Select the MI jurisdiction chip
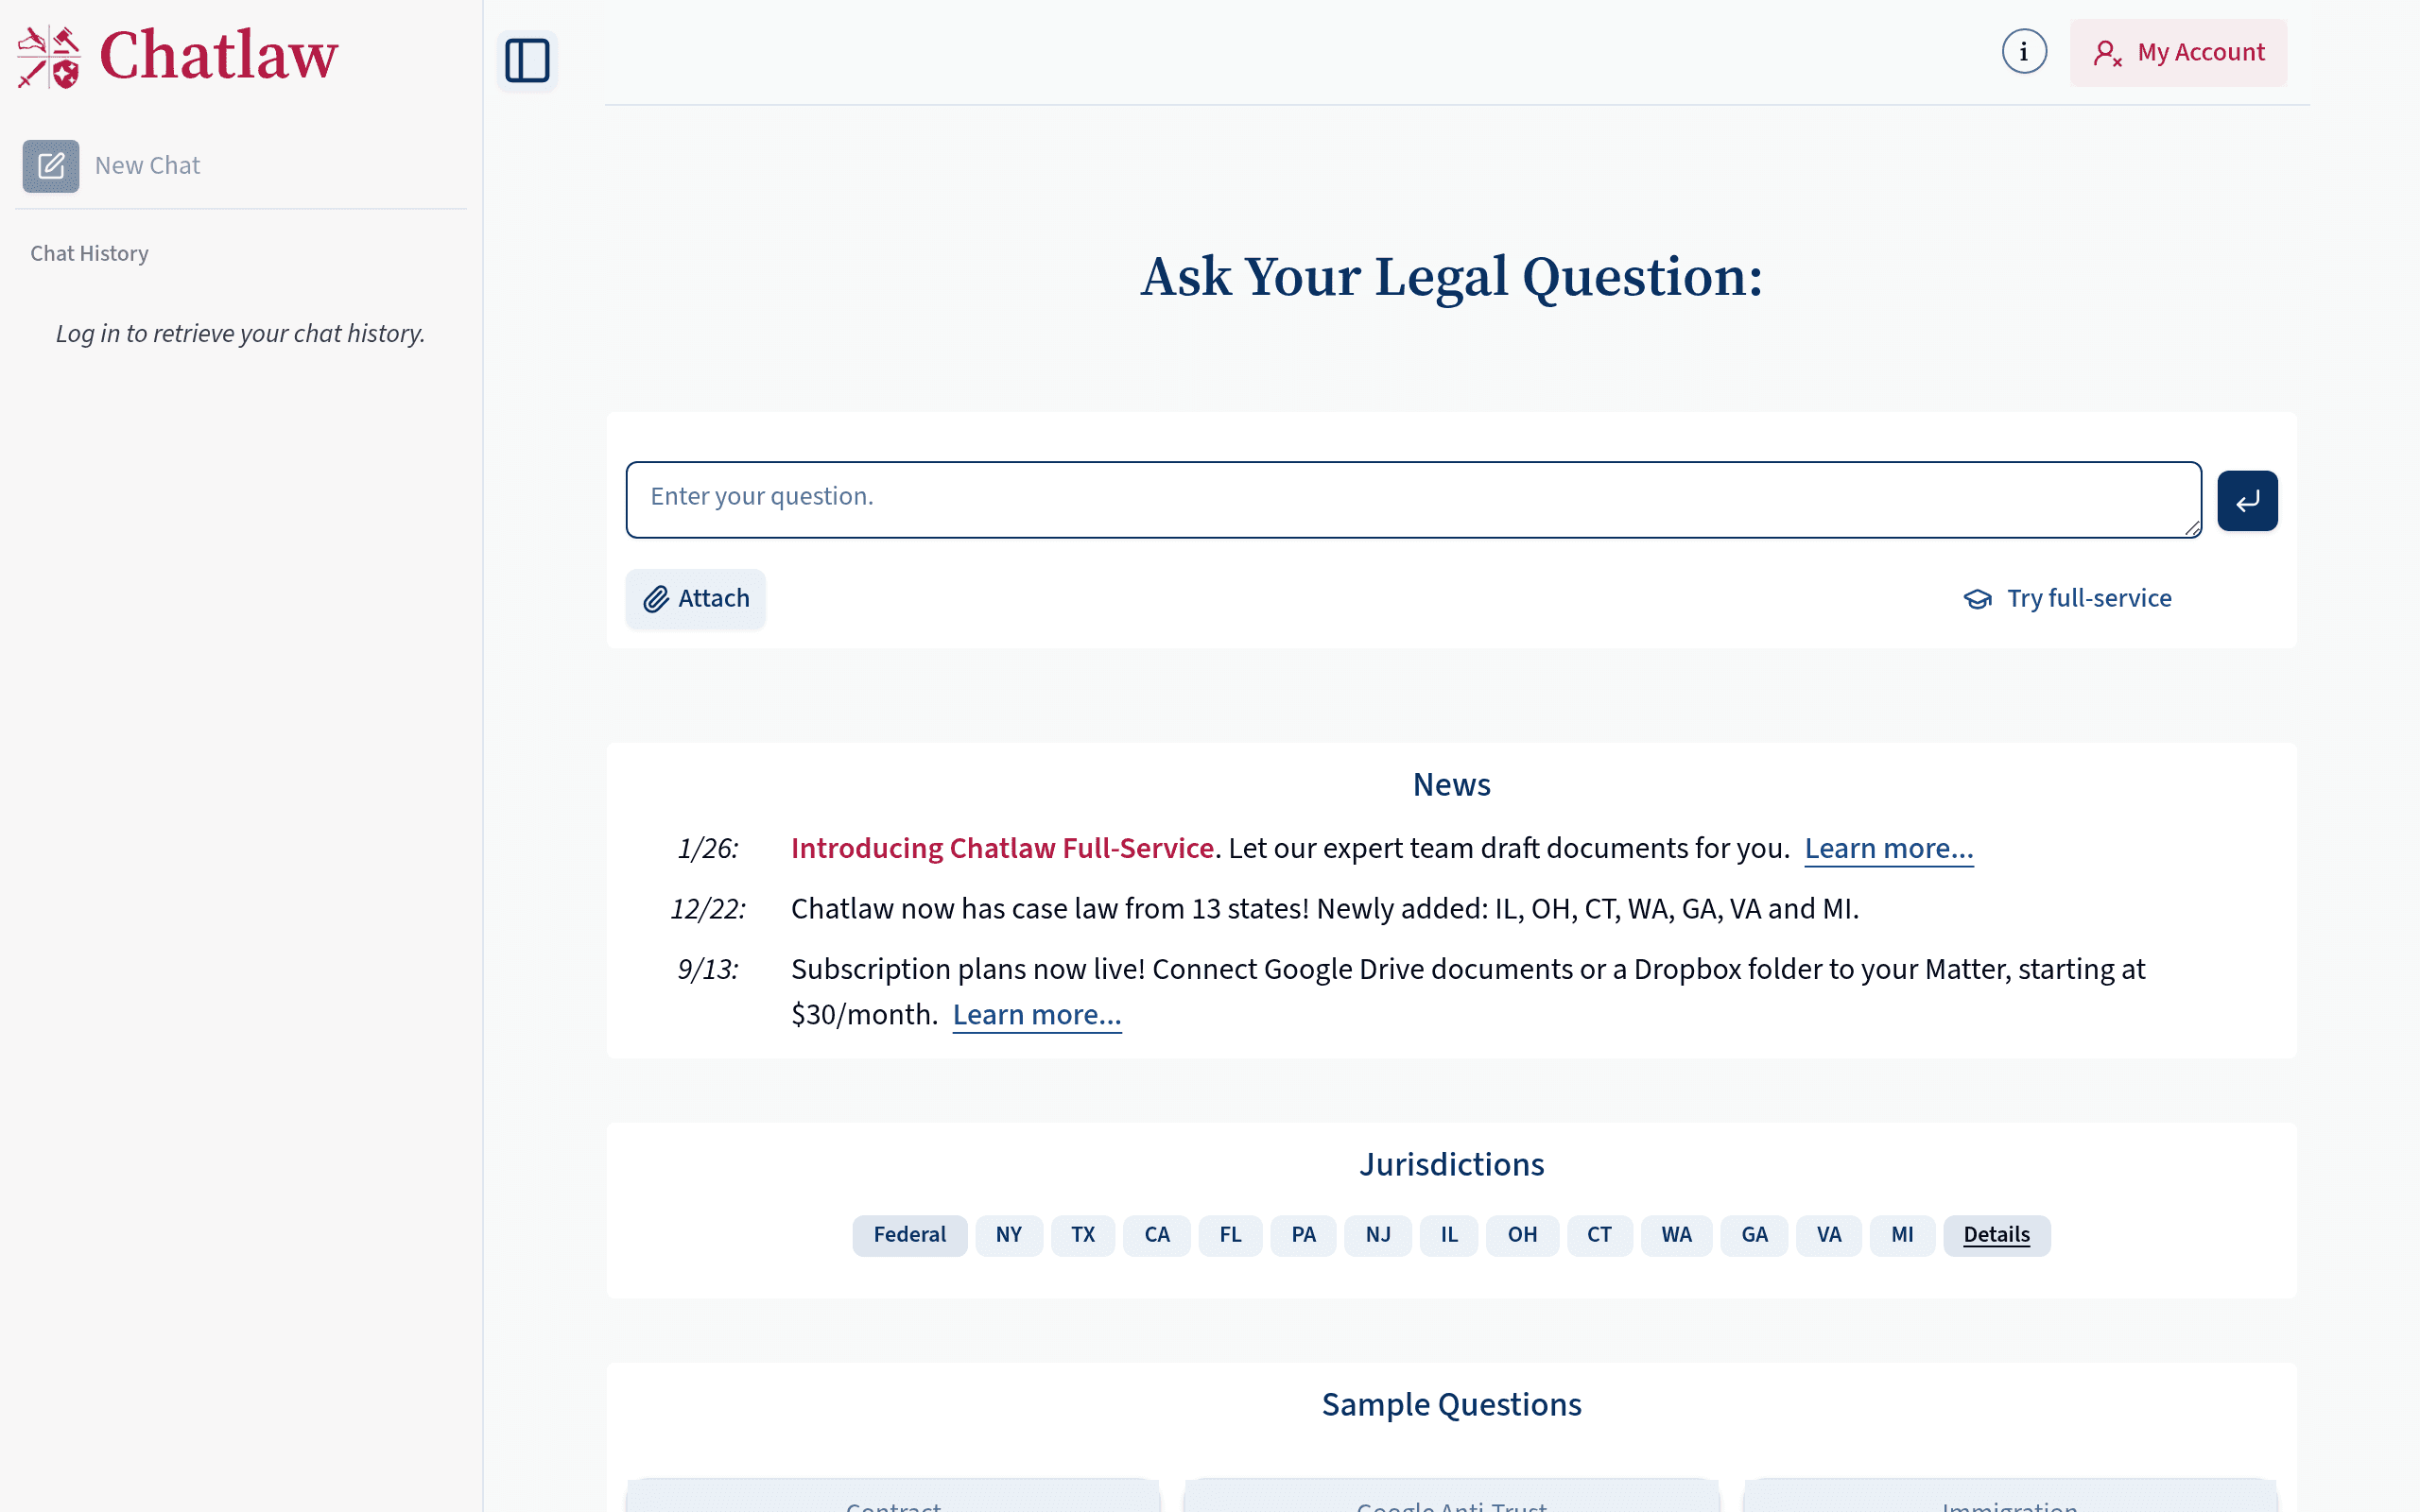 point(1902,1235)
